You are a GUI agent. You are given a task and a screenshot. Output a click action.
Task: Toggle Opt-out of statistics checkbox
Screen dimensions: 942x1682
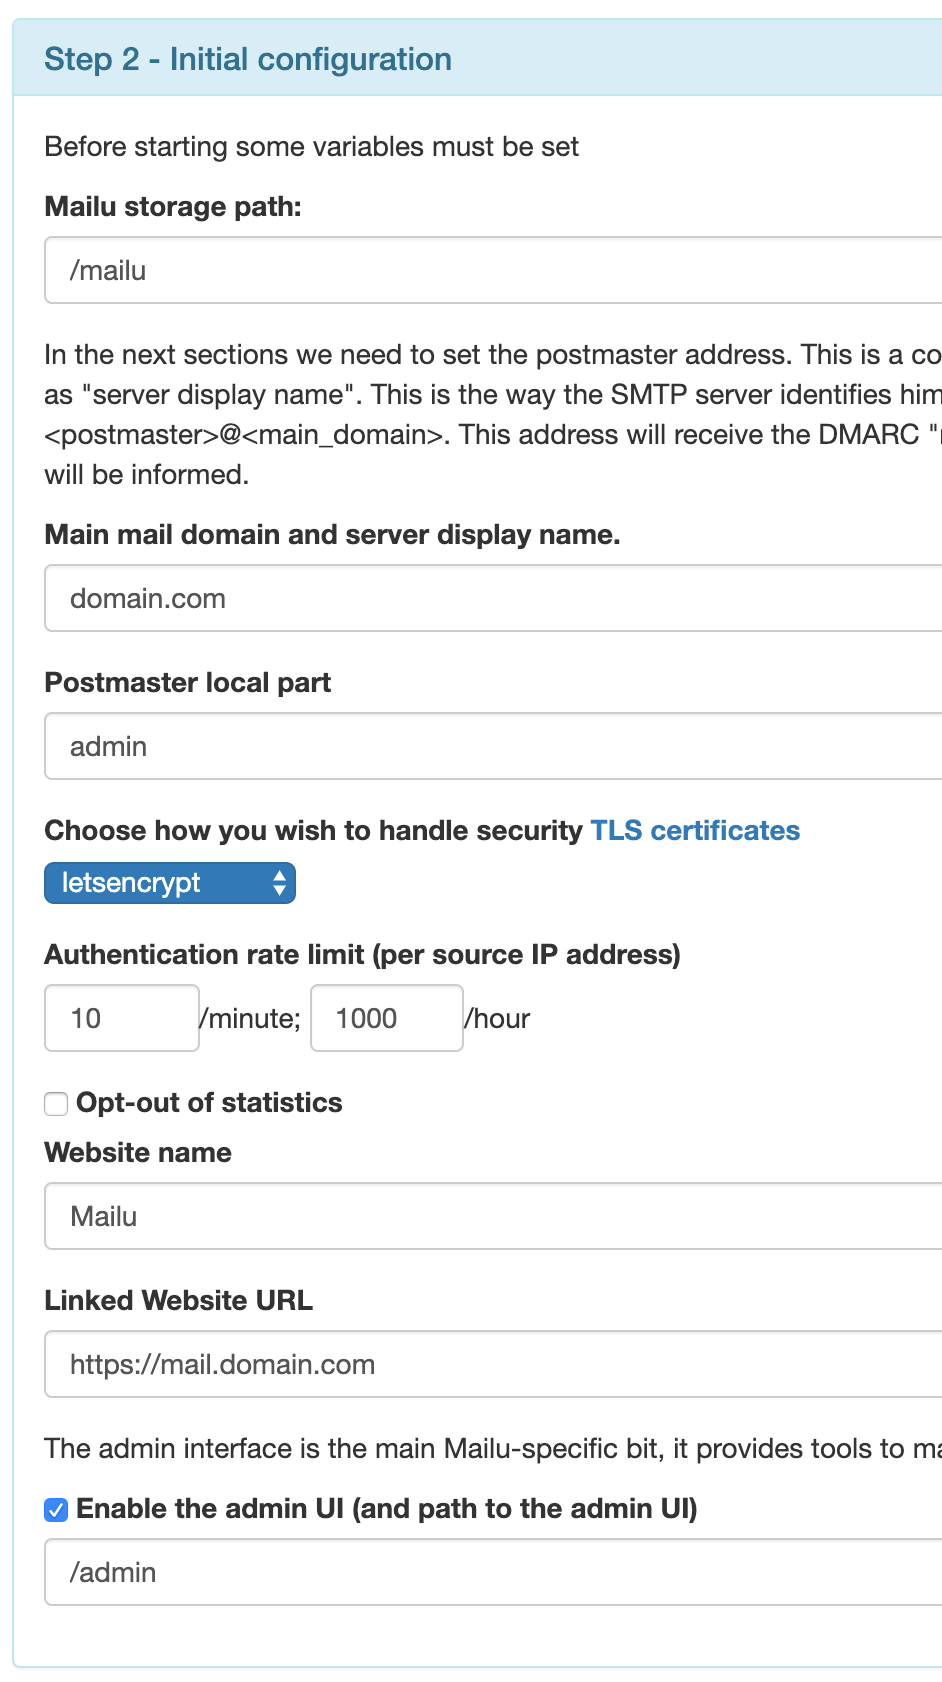point(56,1104)
